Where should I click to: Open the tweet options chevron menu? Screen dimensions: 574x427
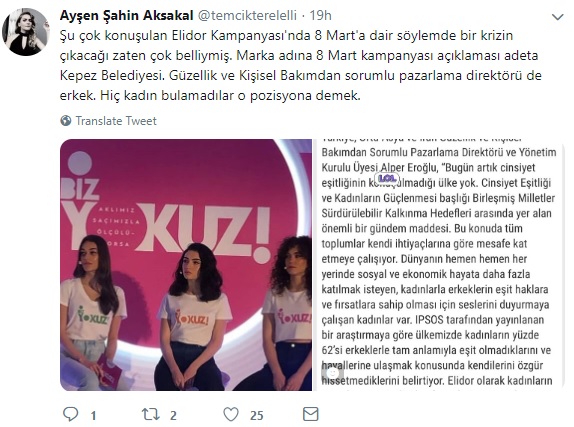coord(558,17)
